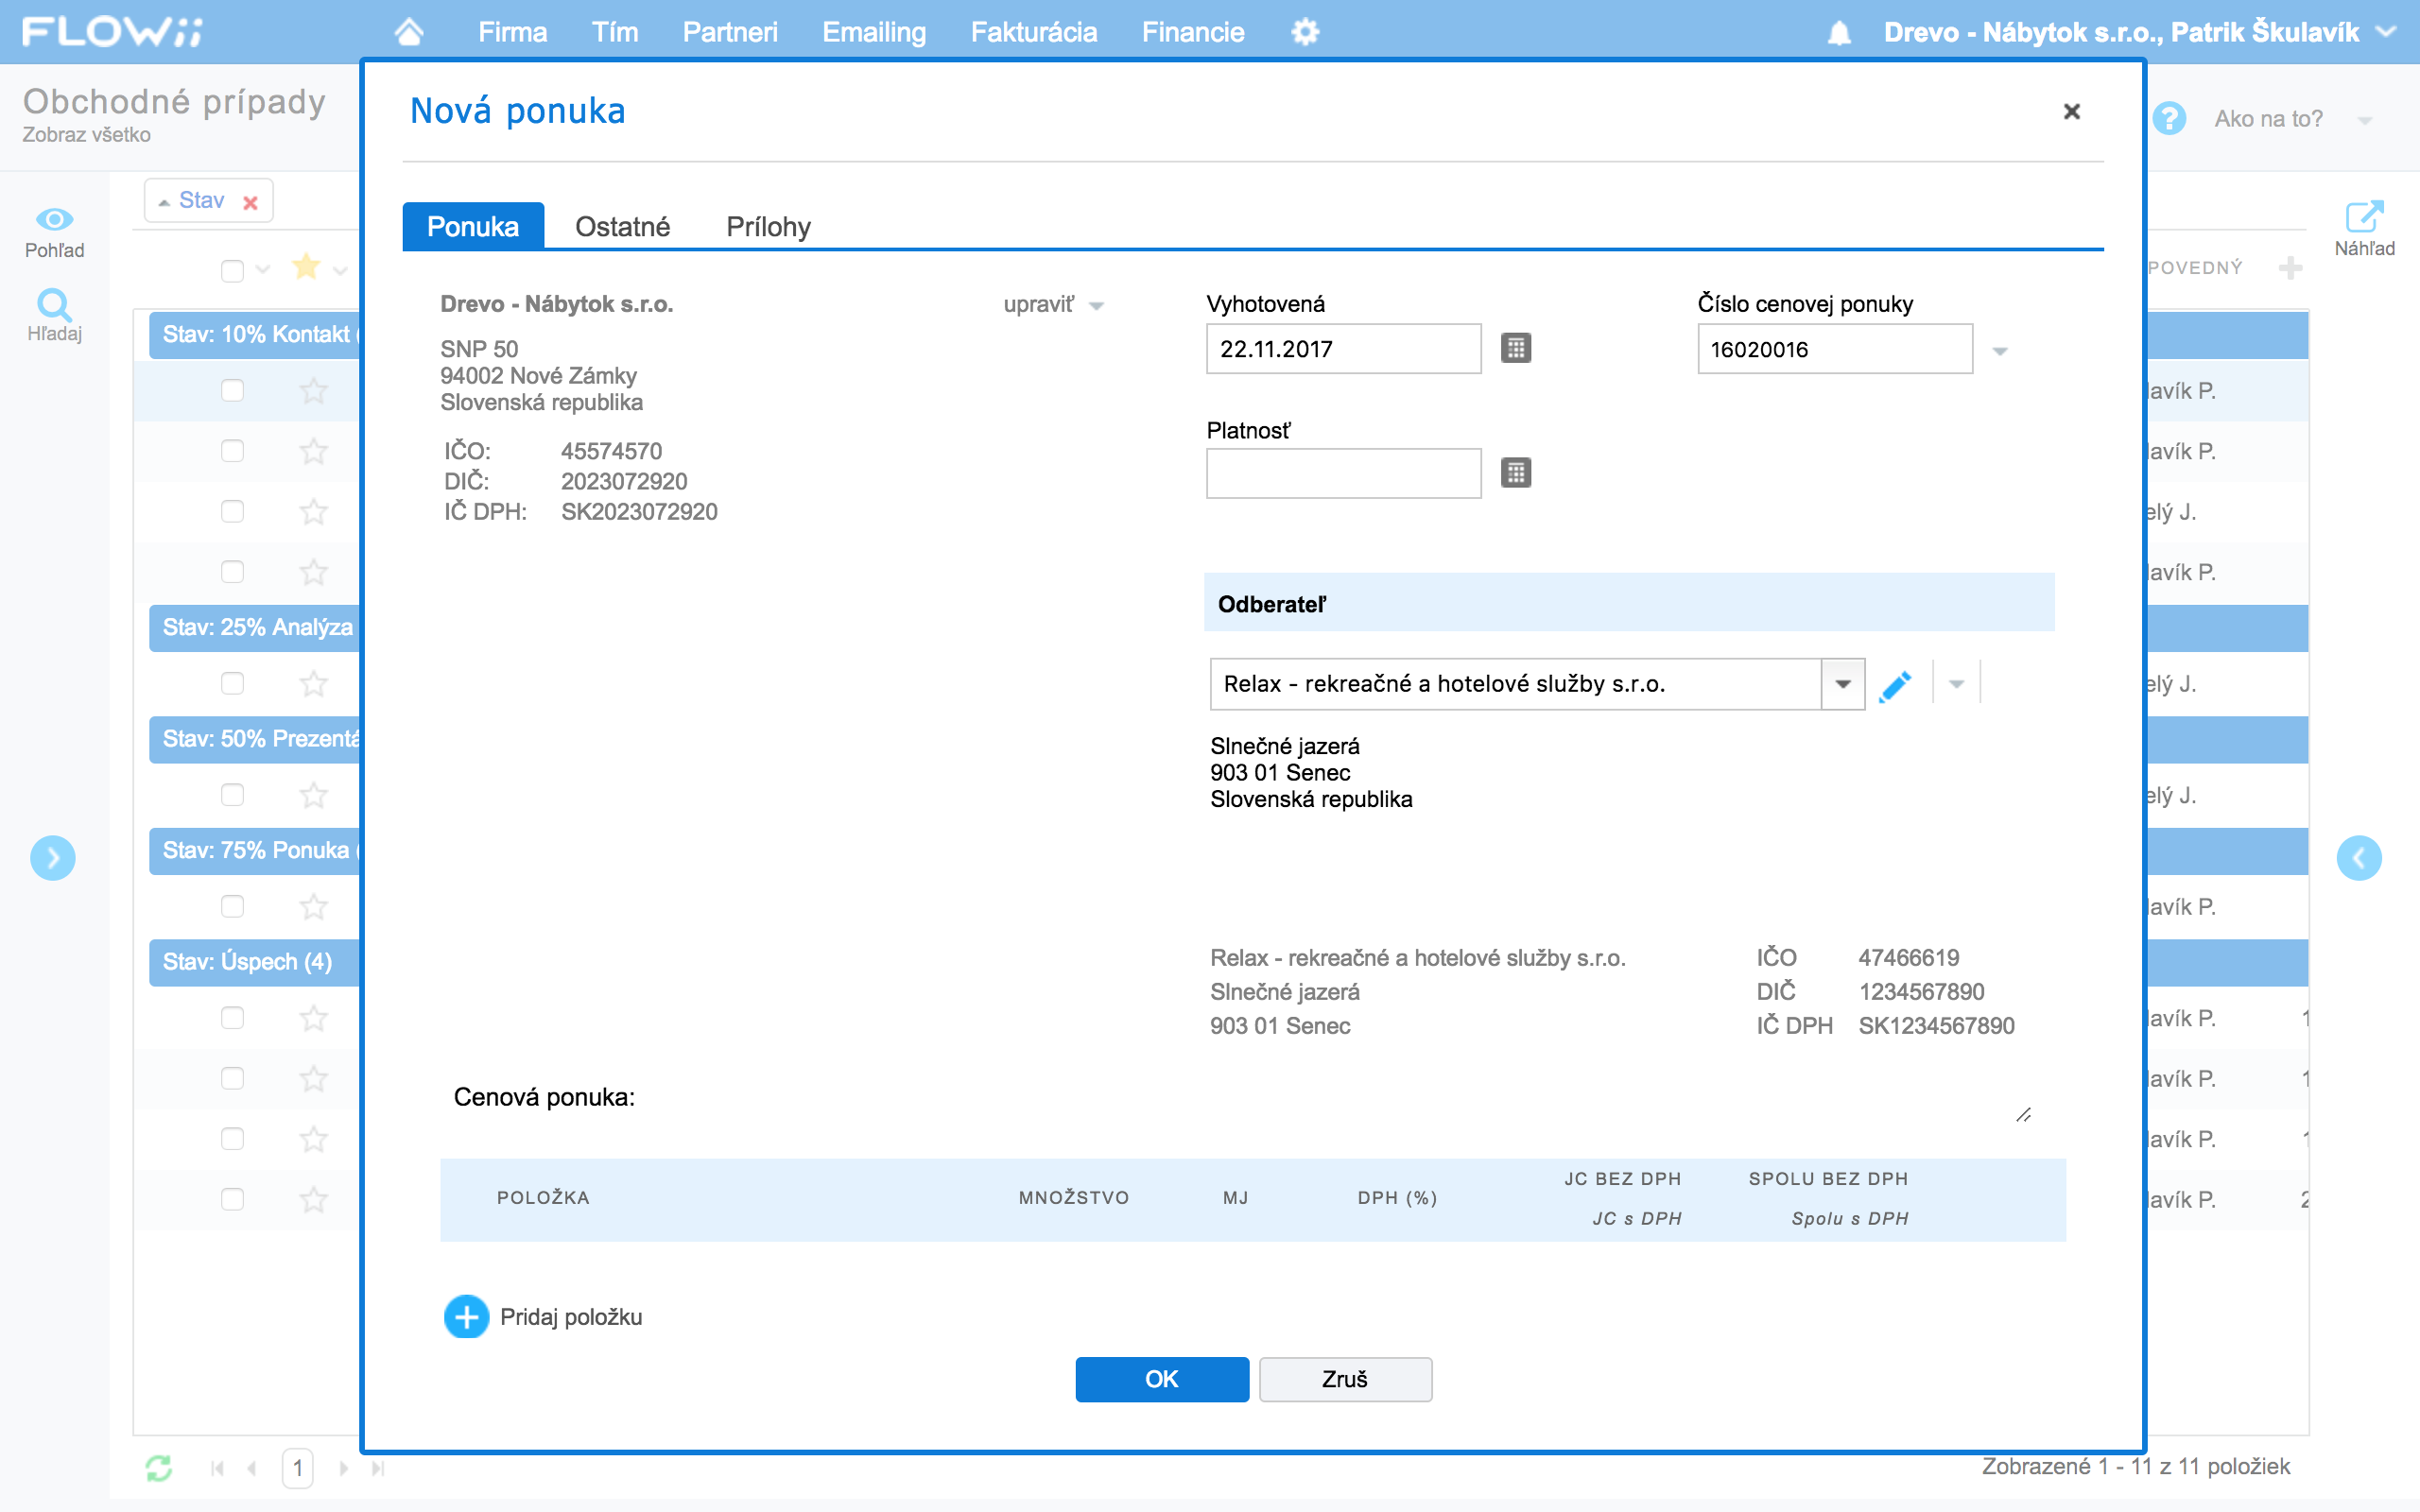Click the home icon in top navigation

pyautogui.click(x=409, y=32)
